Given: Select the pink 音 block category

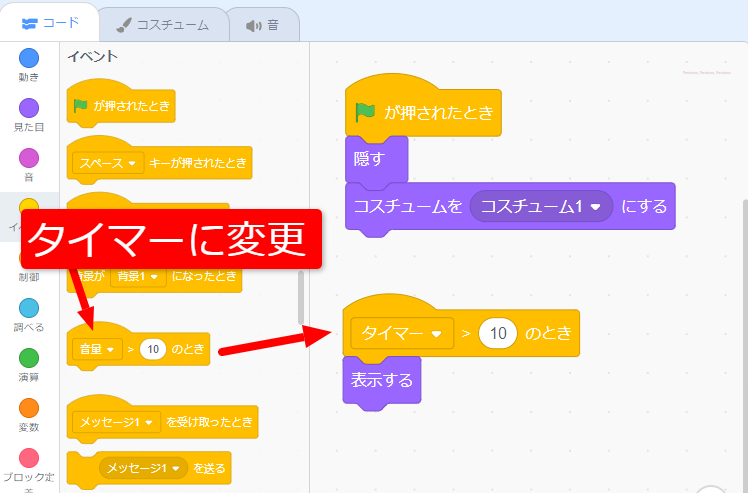Looking at the screenshot, I should click(29, 166).
